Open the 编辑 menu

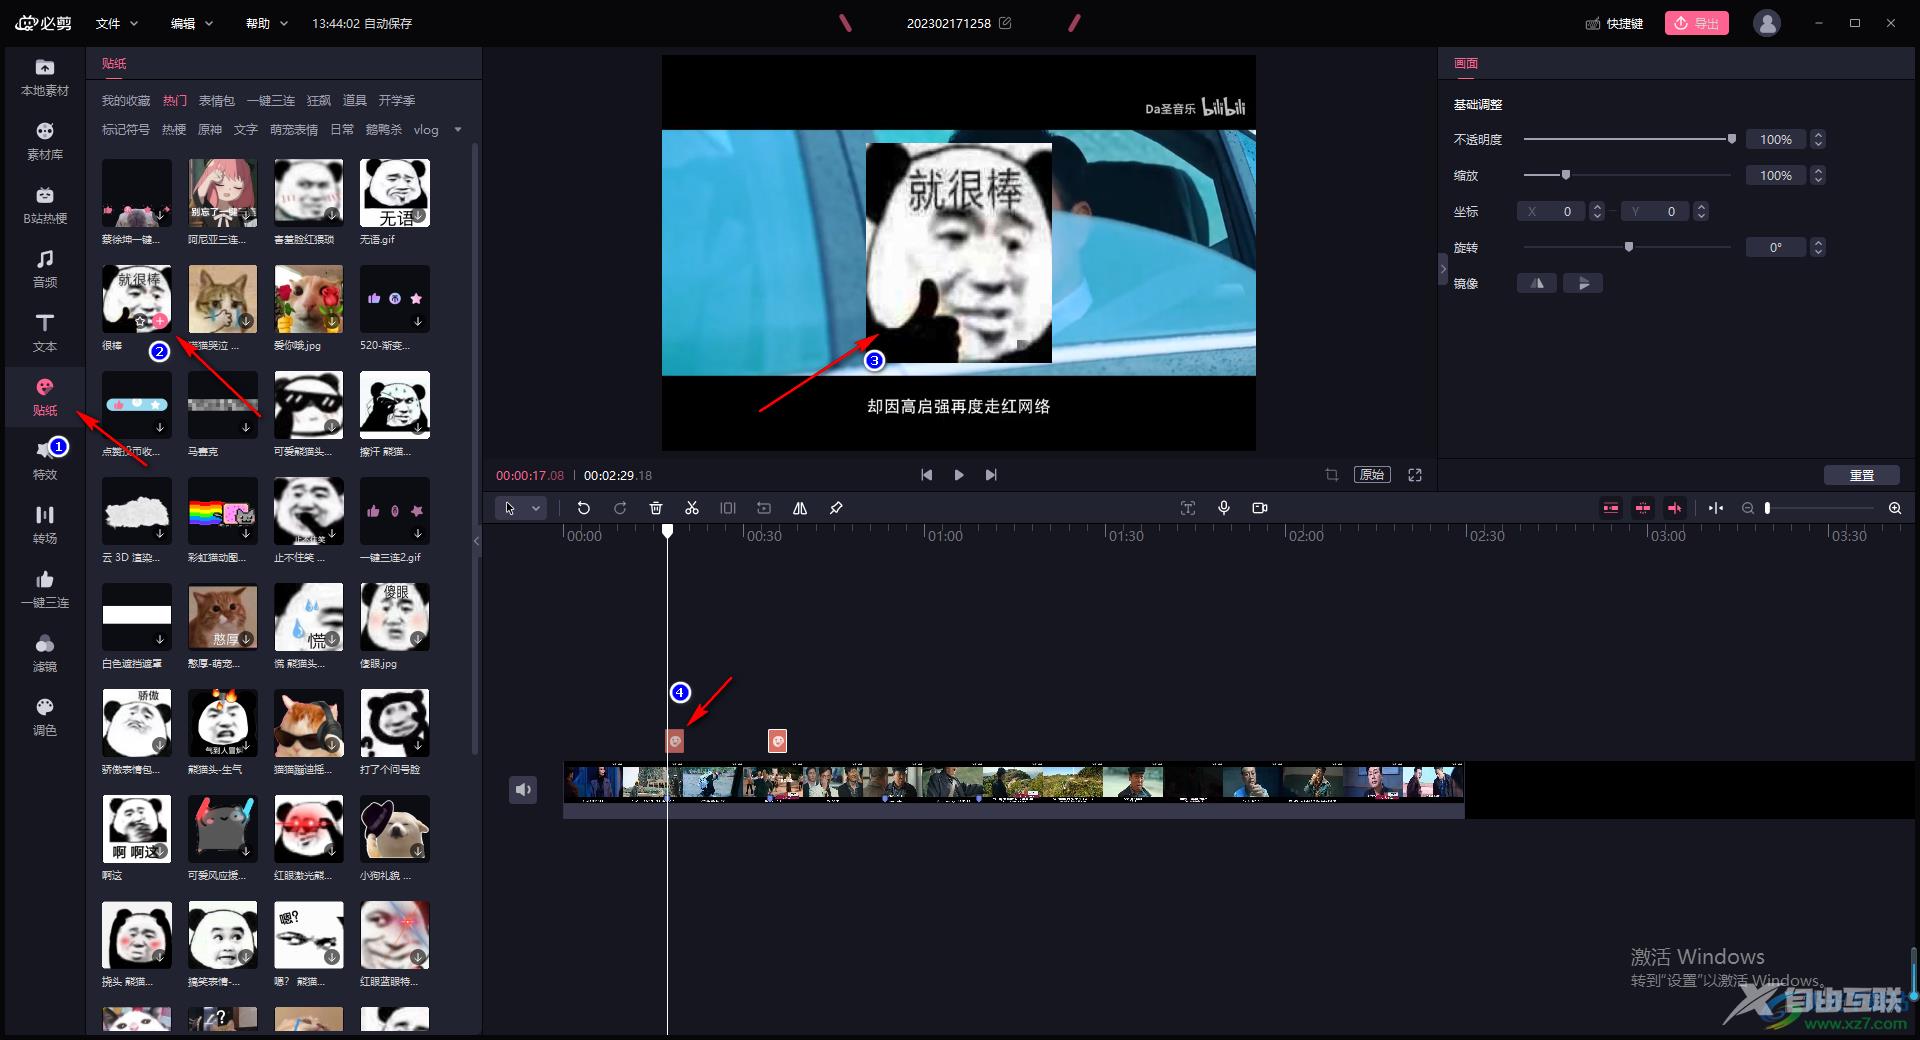click(x=192, y=23)
